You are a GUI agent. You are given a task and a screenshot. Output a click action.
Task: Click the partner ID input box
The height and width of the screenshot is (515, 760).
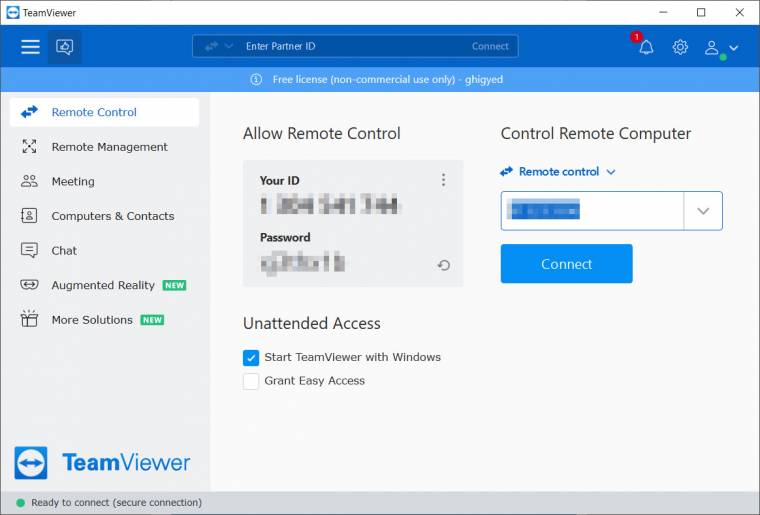coord(592,211)
